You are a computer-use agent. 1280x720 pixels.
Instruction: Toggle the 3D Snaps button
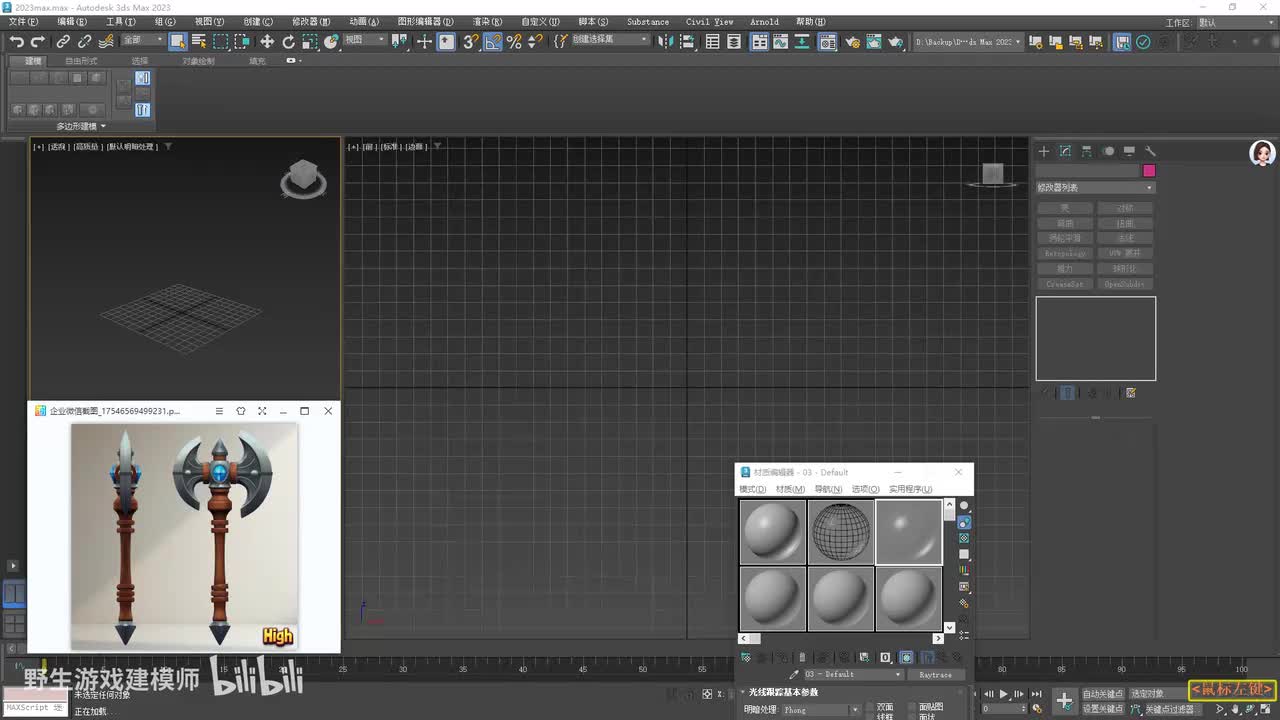pos(471,41)
